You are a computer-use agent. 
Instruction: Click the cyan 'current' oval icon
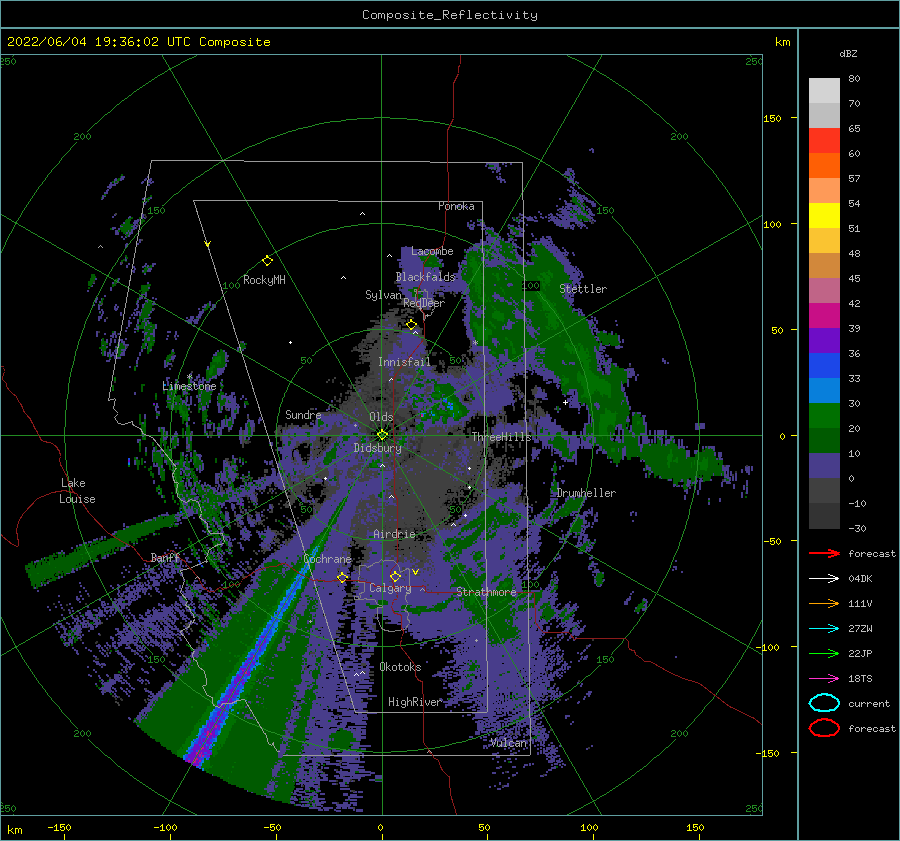click(x=824, y=703)
